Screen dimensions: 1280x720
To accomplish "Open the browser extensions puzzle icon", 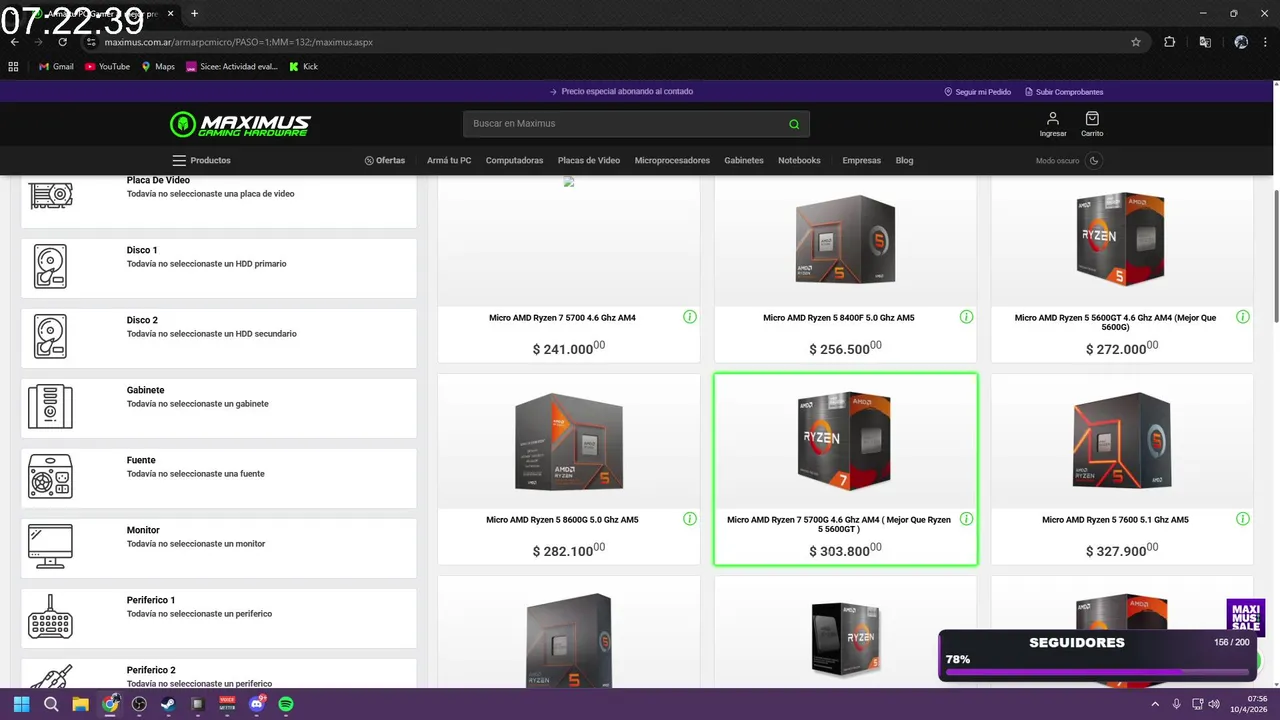I will click(x=1169, y=42).
